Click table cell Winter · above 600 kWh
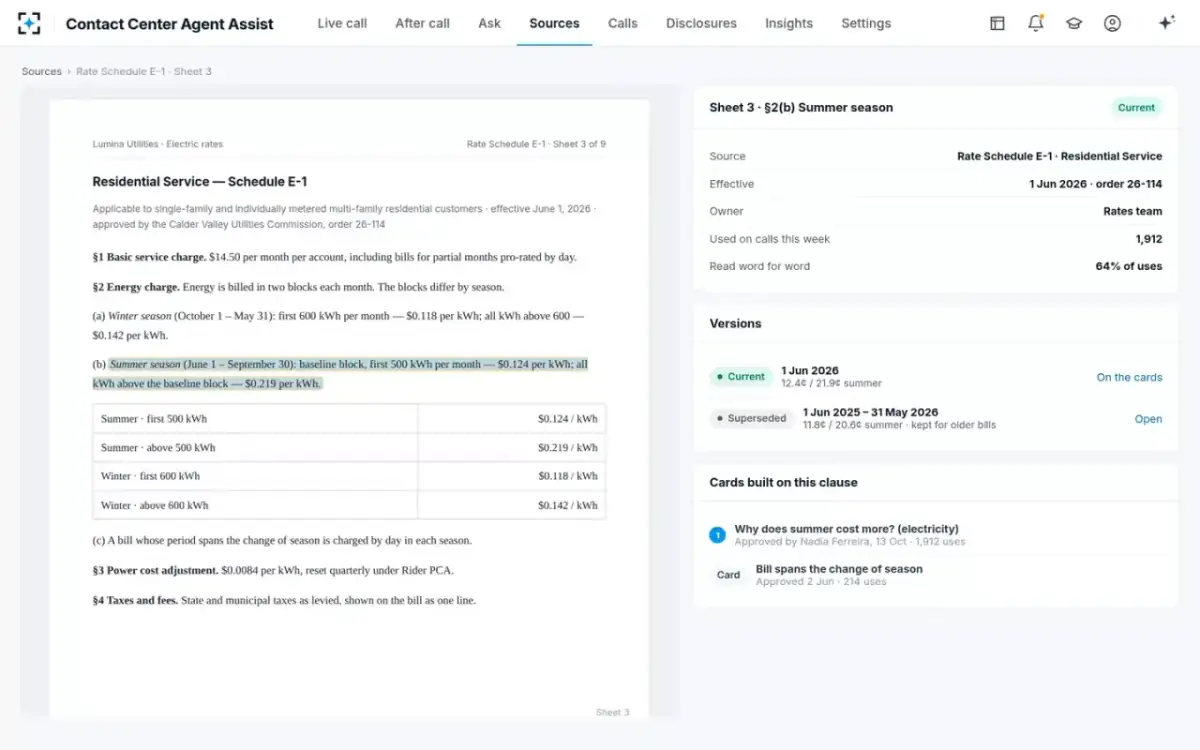The image size is (1200, 750). [x=255, y=505]
